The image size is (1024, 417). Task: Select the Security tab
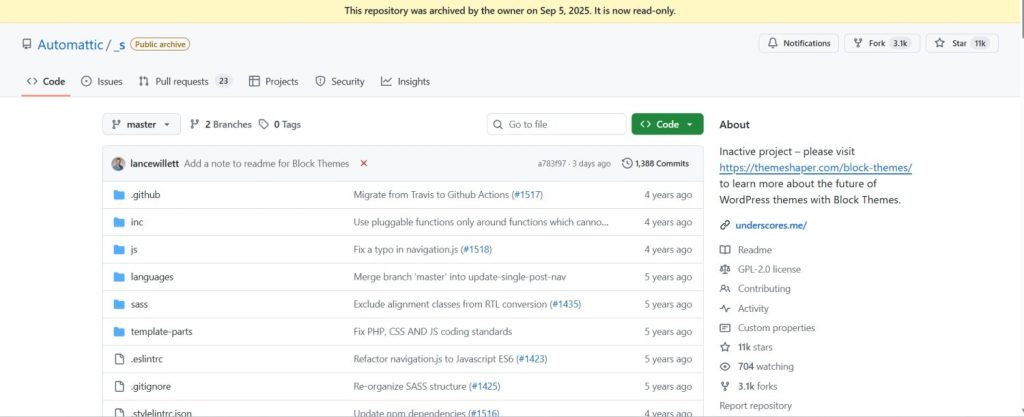[x=340, y=81]
